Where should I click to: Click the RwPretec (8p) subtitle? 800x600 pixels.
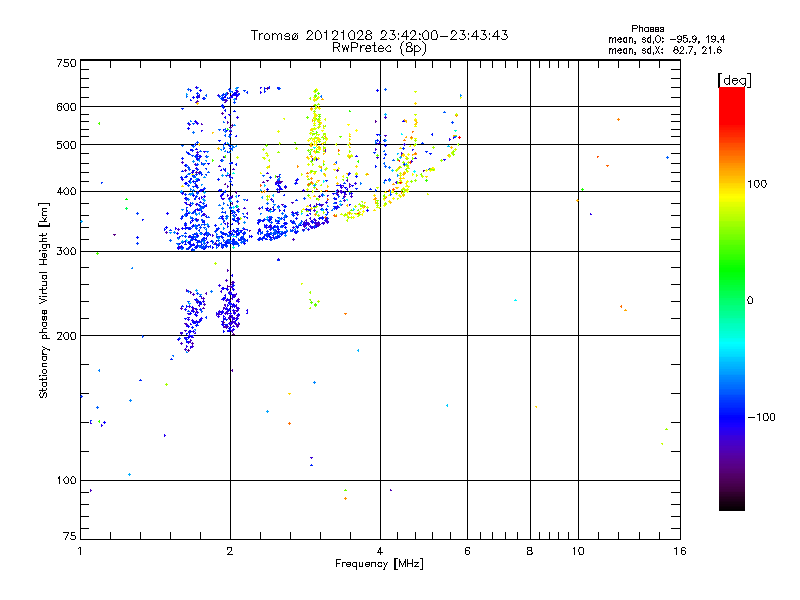coord(379,47)
